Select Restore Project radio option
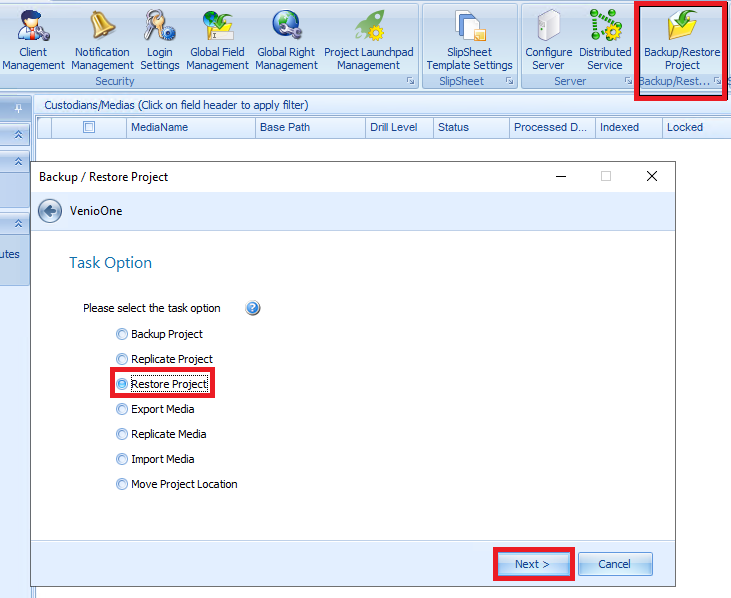 pyautogui.click(x=162, y=384)
